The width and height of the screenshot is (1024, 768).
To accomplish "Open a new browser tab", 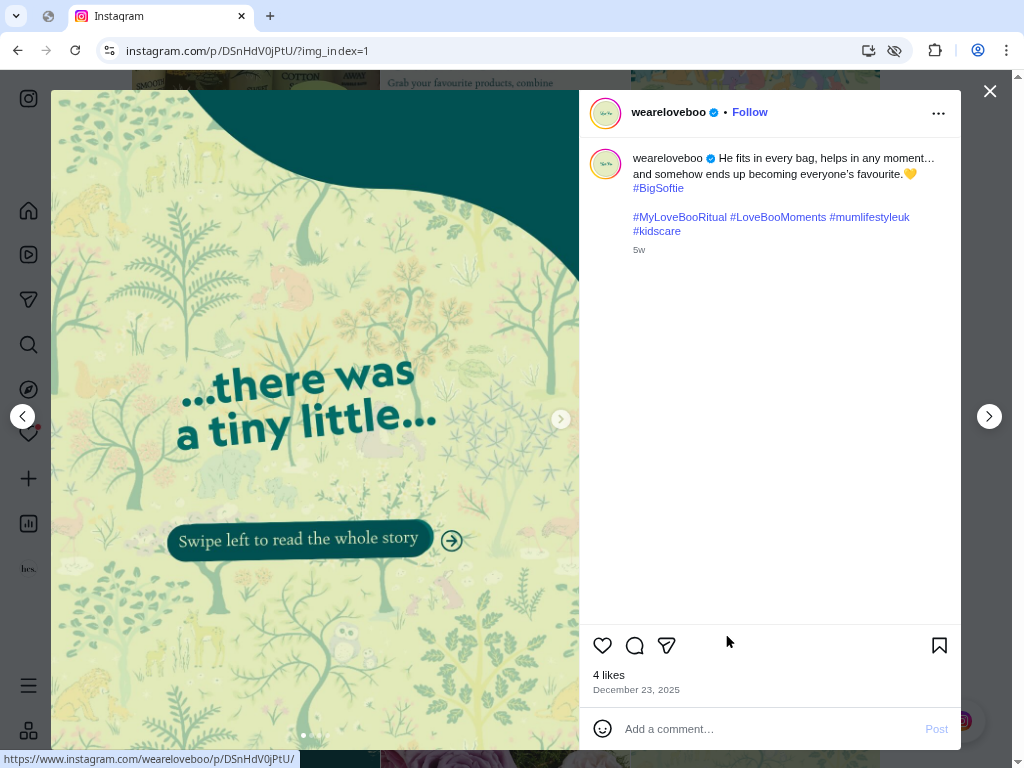I will coord(270,16).
